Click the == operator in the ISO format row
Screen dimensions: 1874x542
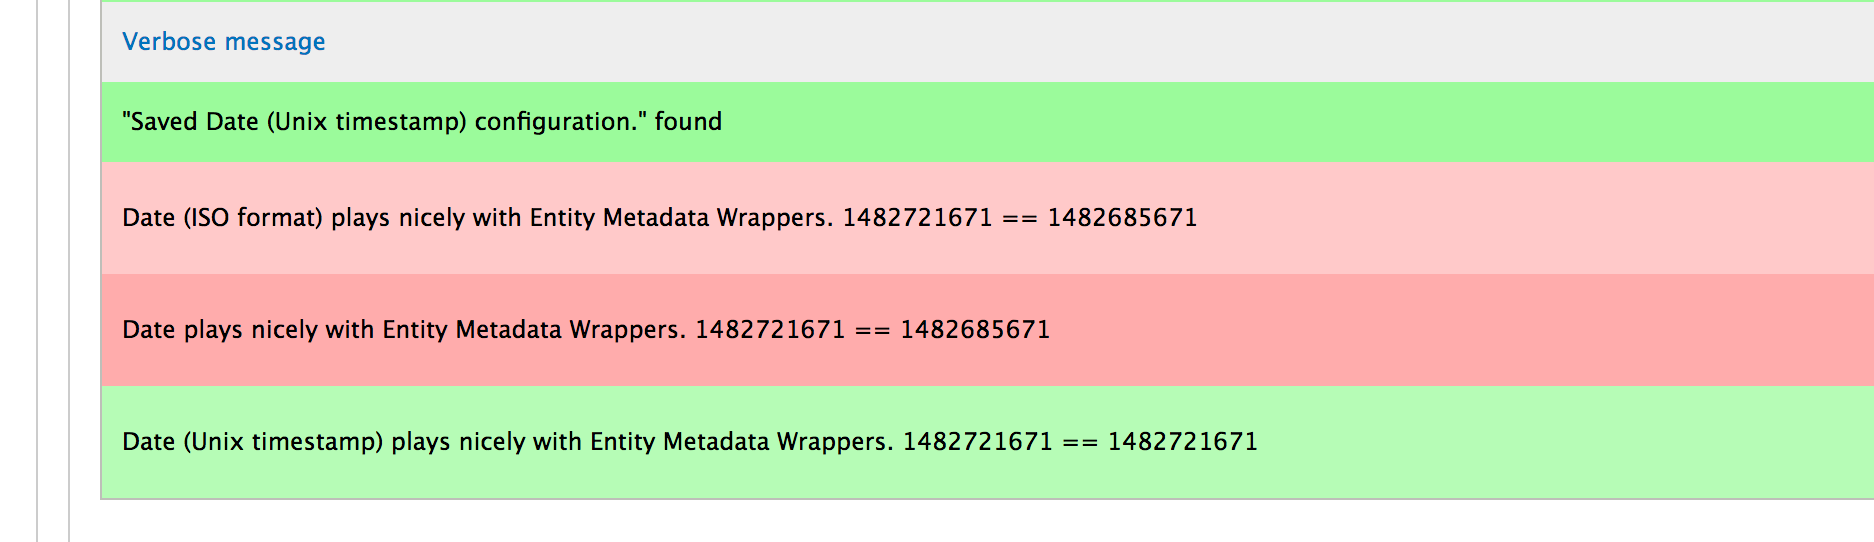tap(1019, 218)
